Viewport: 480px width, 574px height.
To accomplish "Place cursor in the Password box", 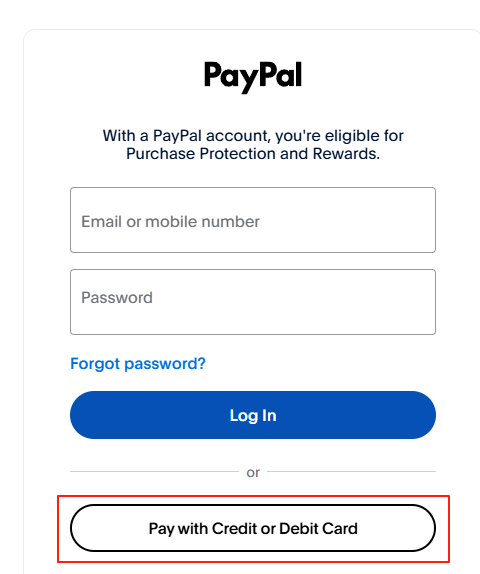I will tap(253, 302).
